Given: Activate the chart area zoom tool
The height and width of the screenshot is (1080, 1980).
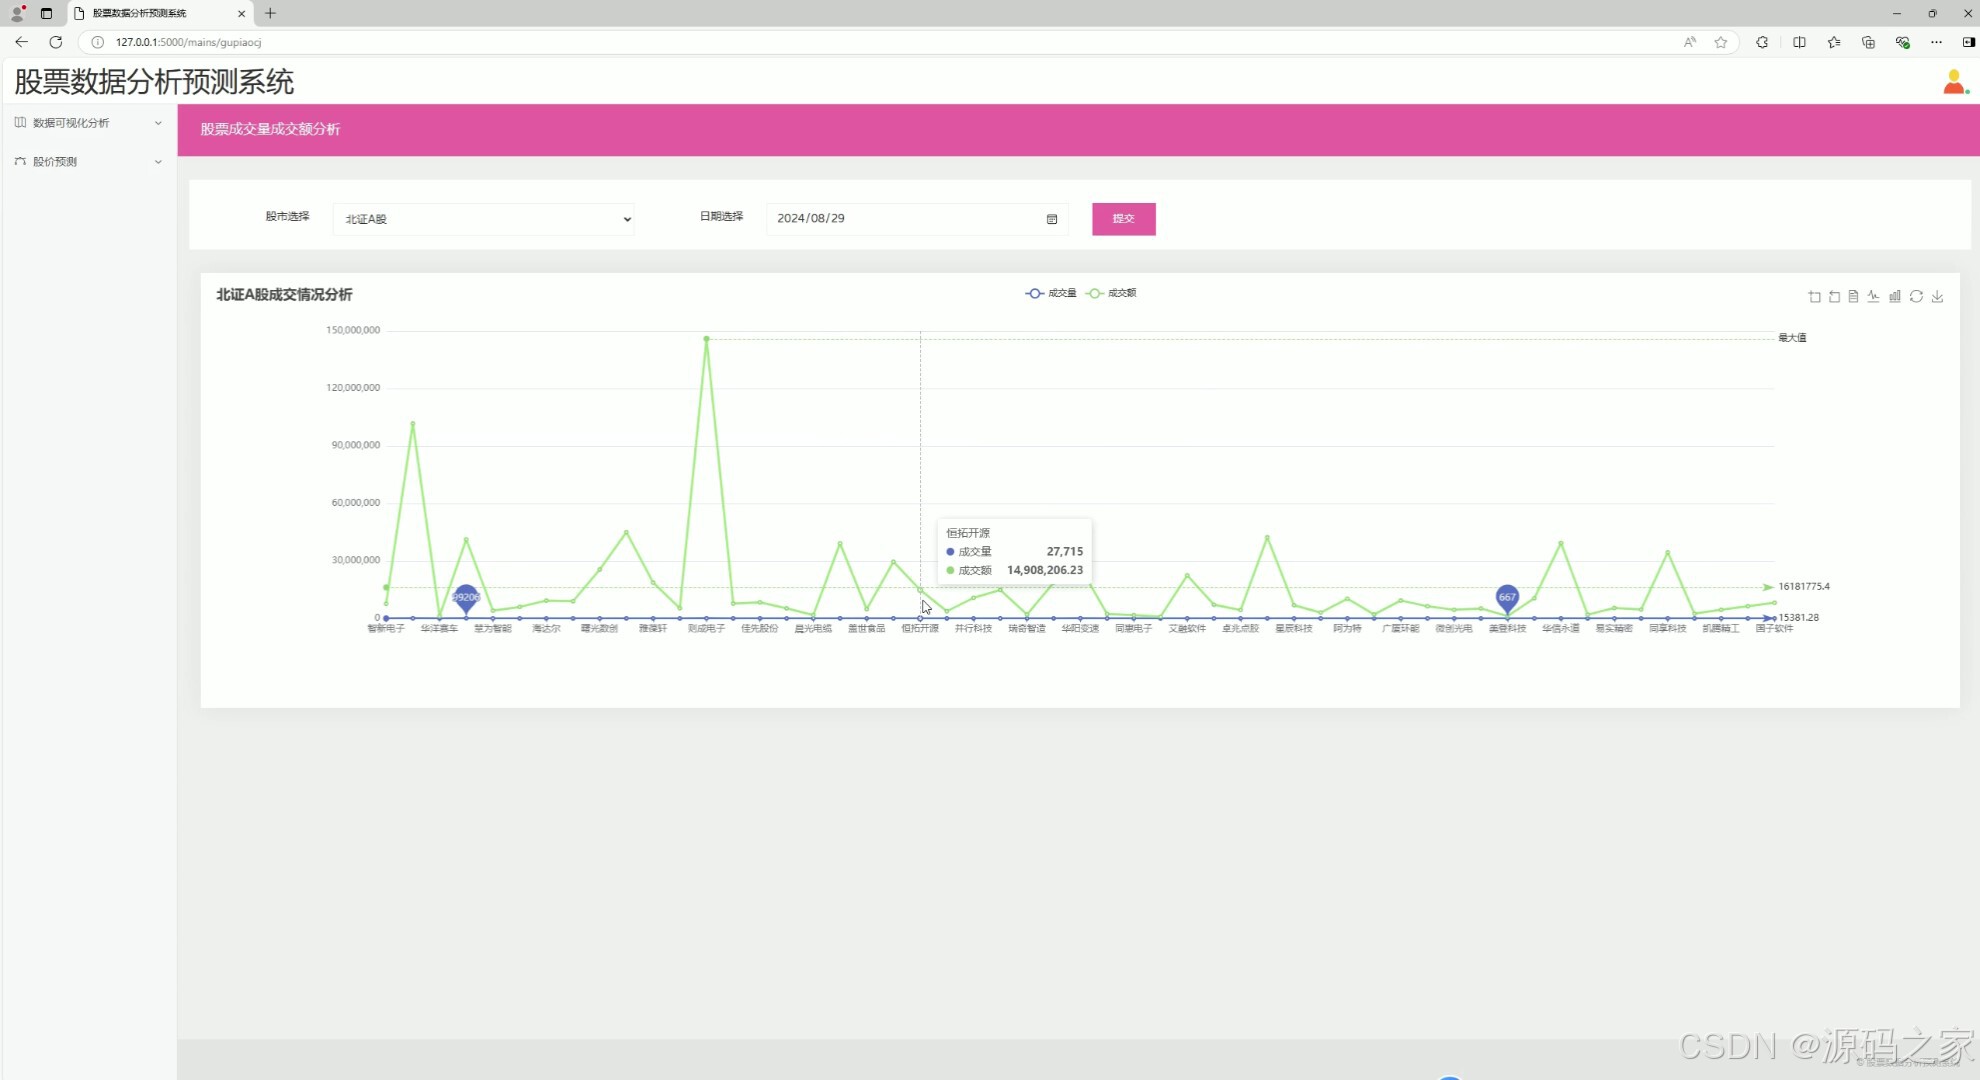Looking at the screenshot, I should coord(1814,297).
